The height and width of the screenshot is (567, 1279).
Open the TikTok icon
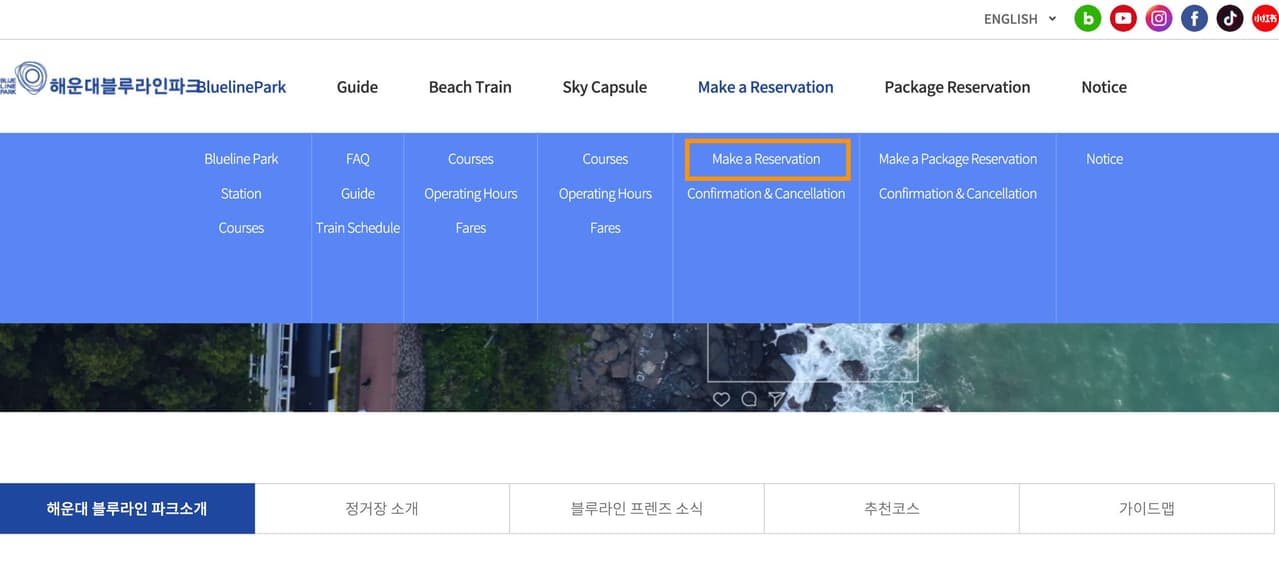1230,18
